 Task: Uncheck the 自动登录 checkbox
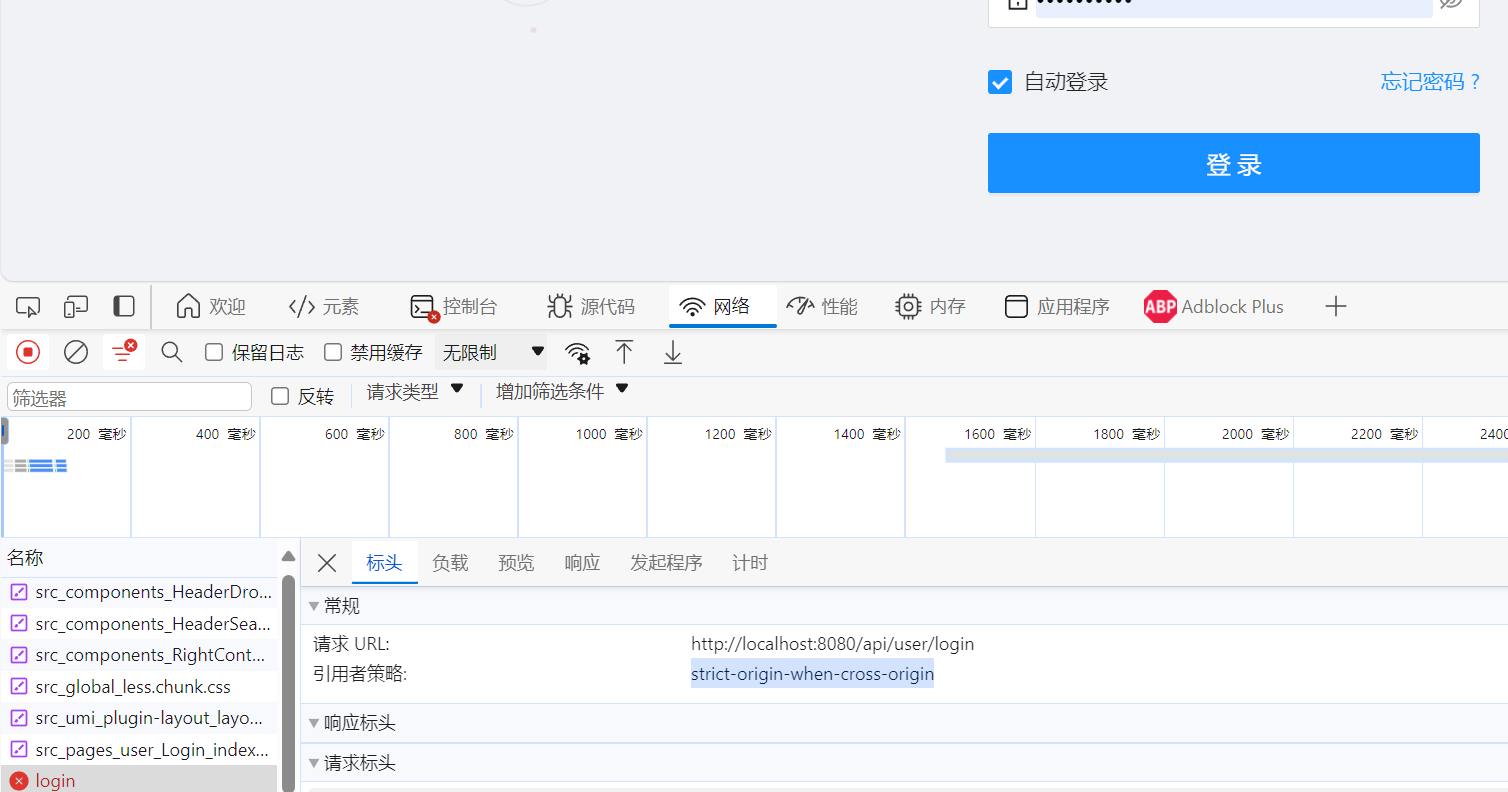[1000, 82]
